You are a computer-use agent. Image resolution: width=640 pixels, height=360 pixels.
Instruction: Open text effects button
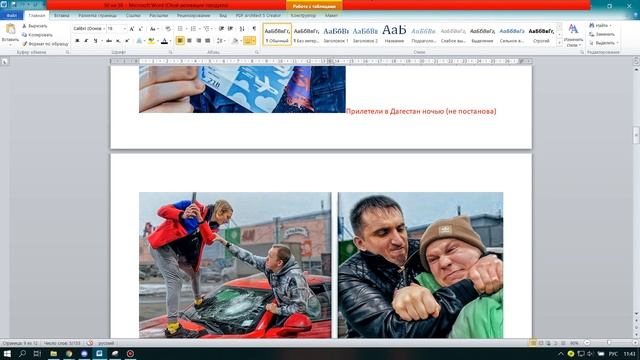[139, 41]
